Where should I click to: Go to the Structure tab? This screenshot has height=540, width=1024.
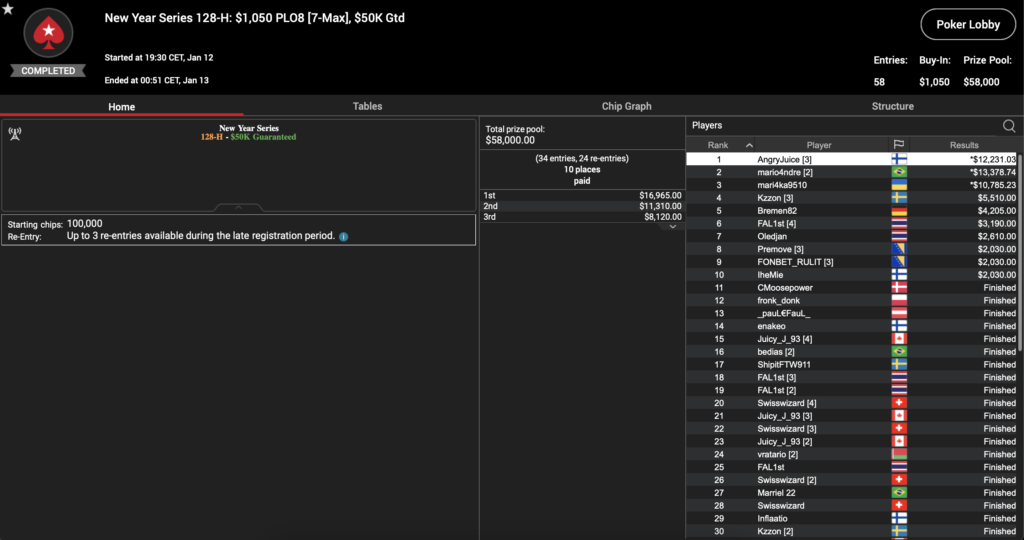pos(892,106)
